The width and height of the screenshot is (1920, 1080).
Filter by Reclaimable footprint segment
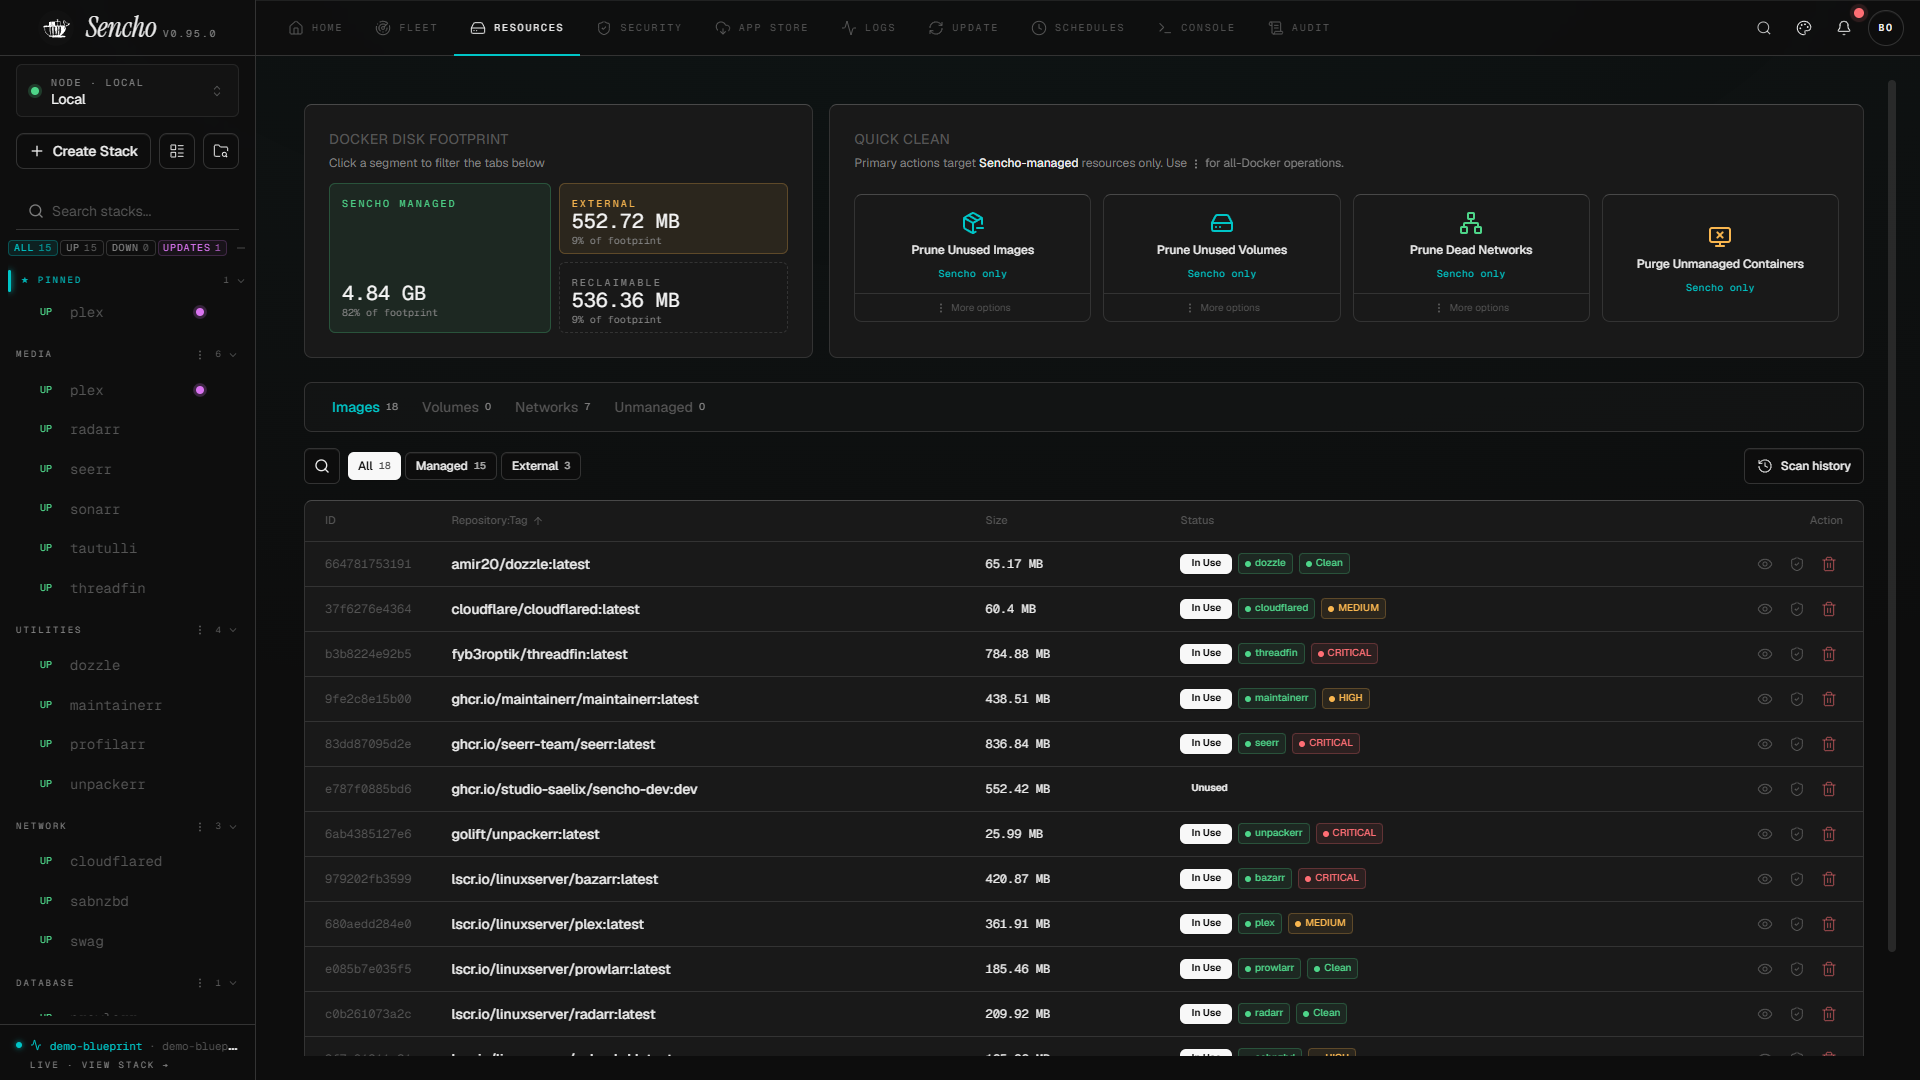click(x=673, y=297)
